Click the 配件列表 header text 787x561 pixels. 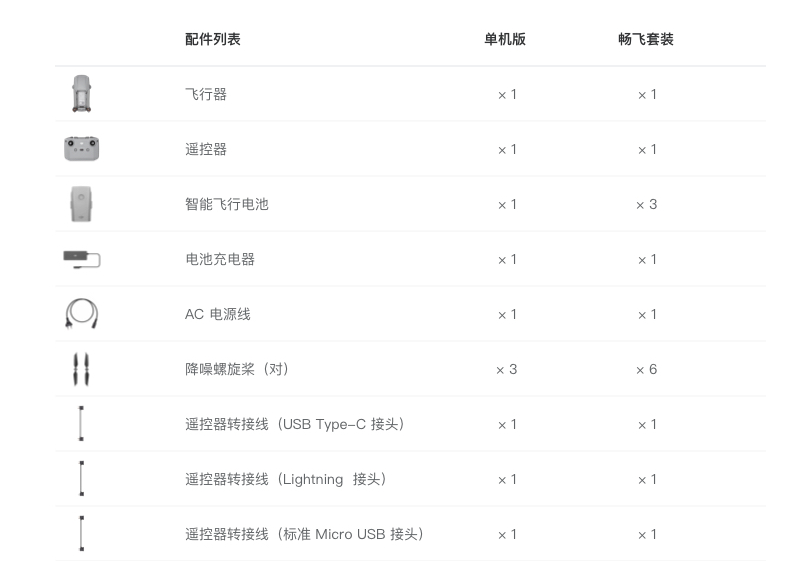213,39
